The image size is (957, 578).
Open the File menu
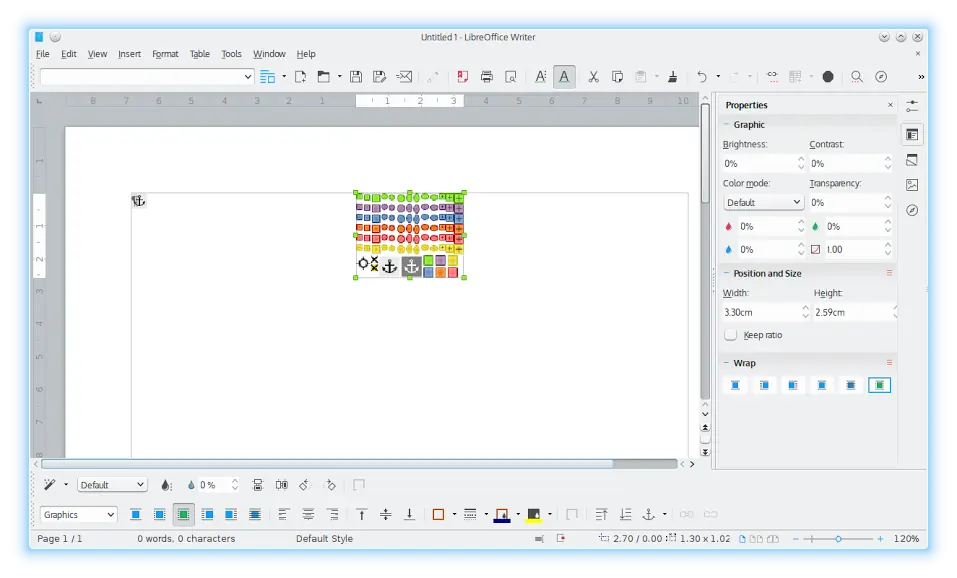(43, 54)
